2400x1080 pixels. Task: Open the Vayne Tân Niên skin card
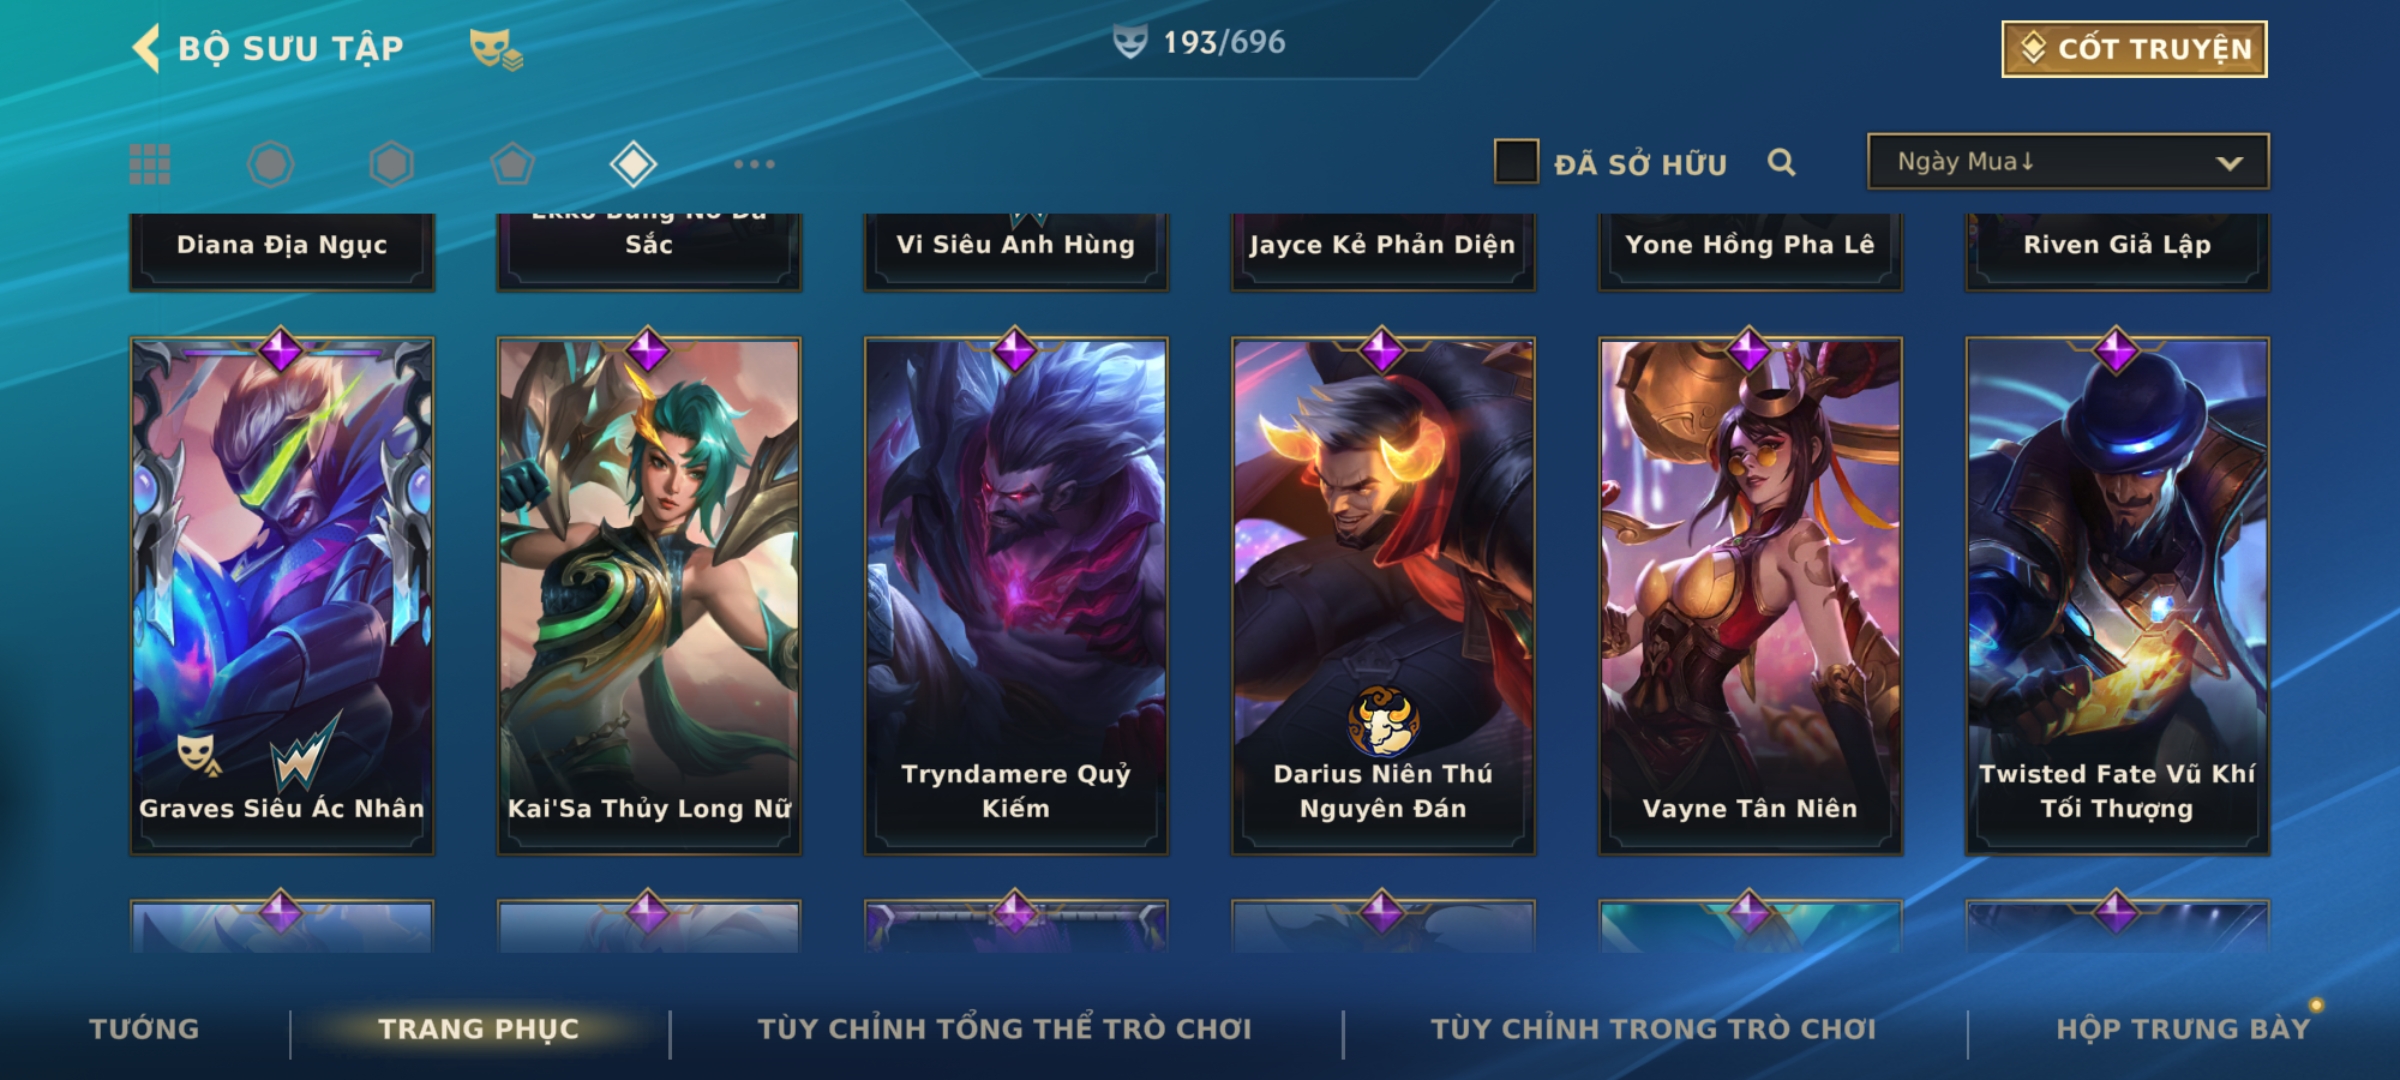(1750, 596)
